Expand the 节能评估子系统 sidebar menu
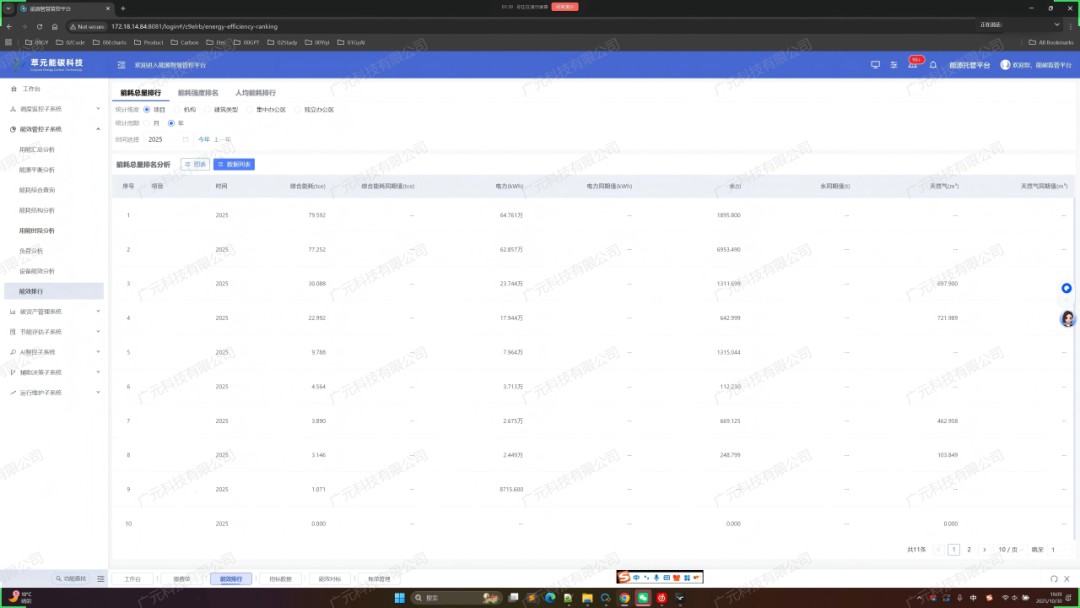 pos(54,331)
